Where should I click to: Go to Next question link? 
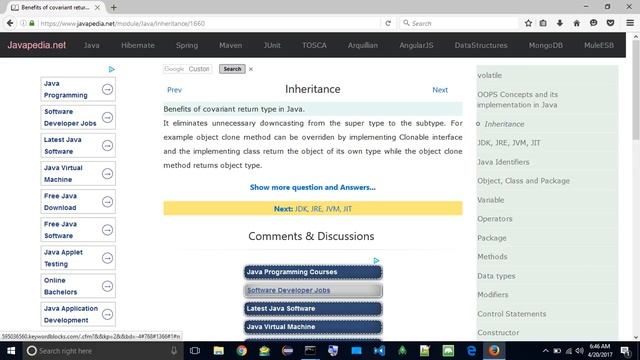(440, 90)
